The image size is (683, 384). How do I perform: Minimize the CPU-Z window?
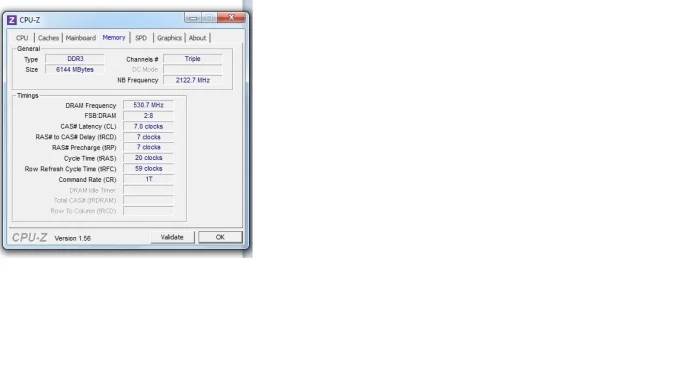[193, 18]
